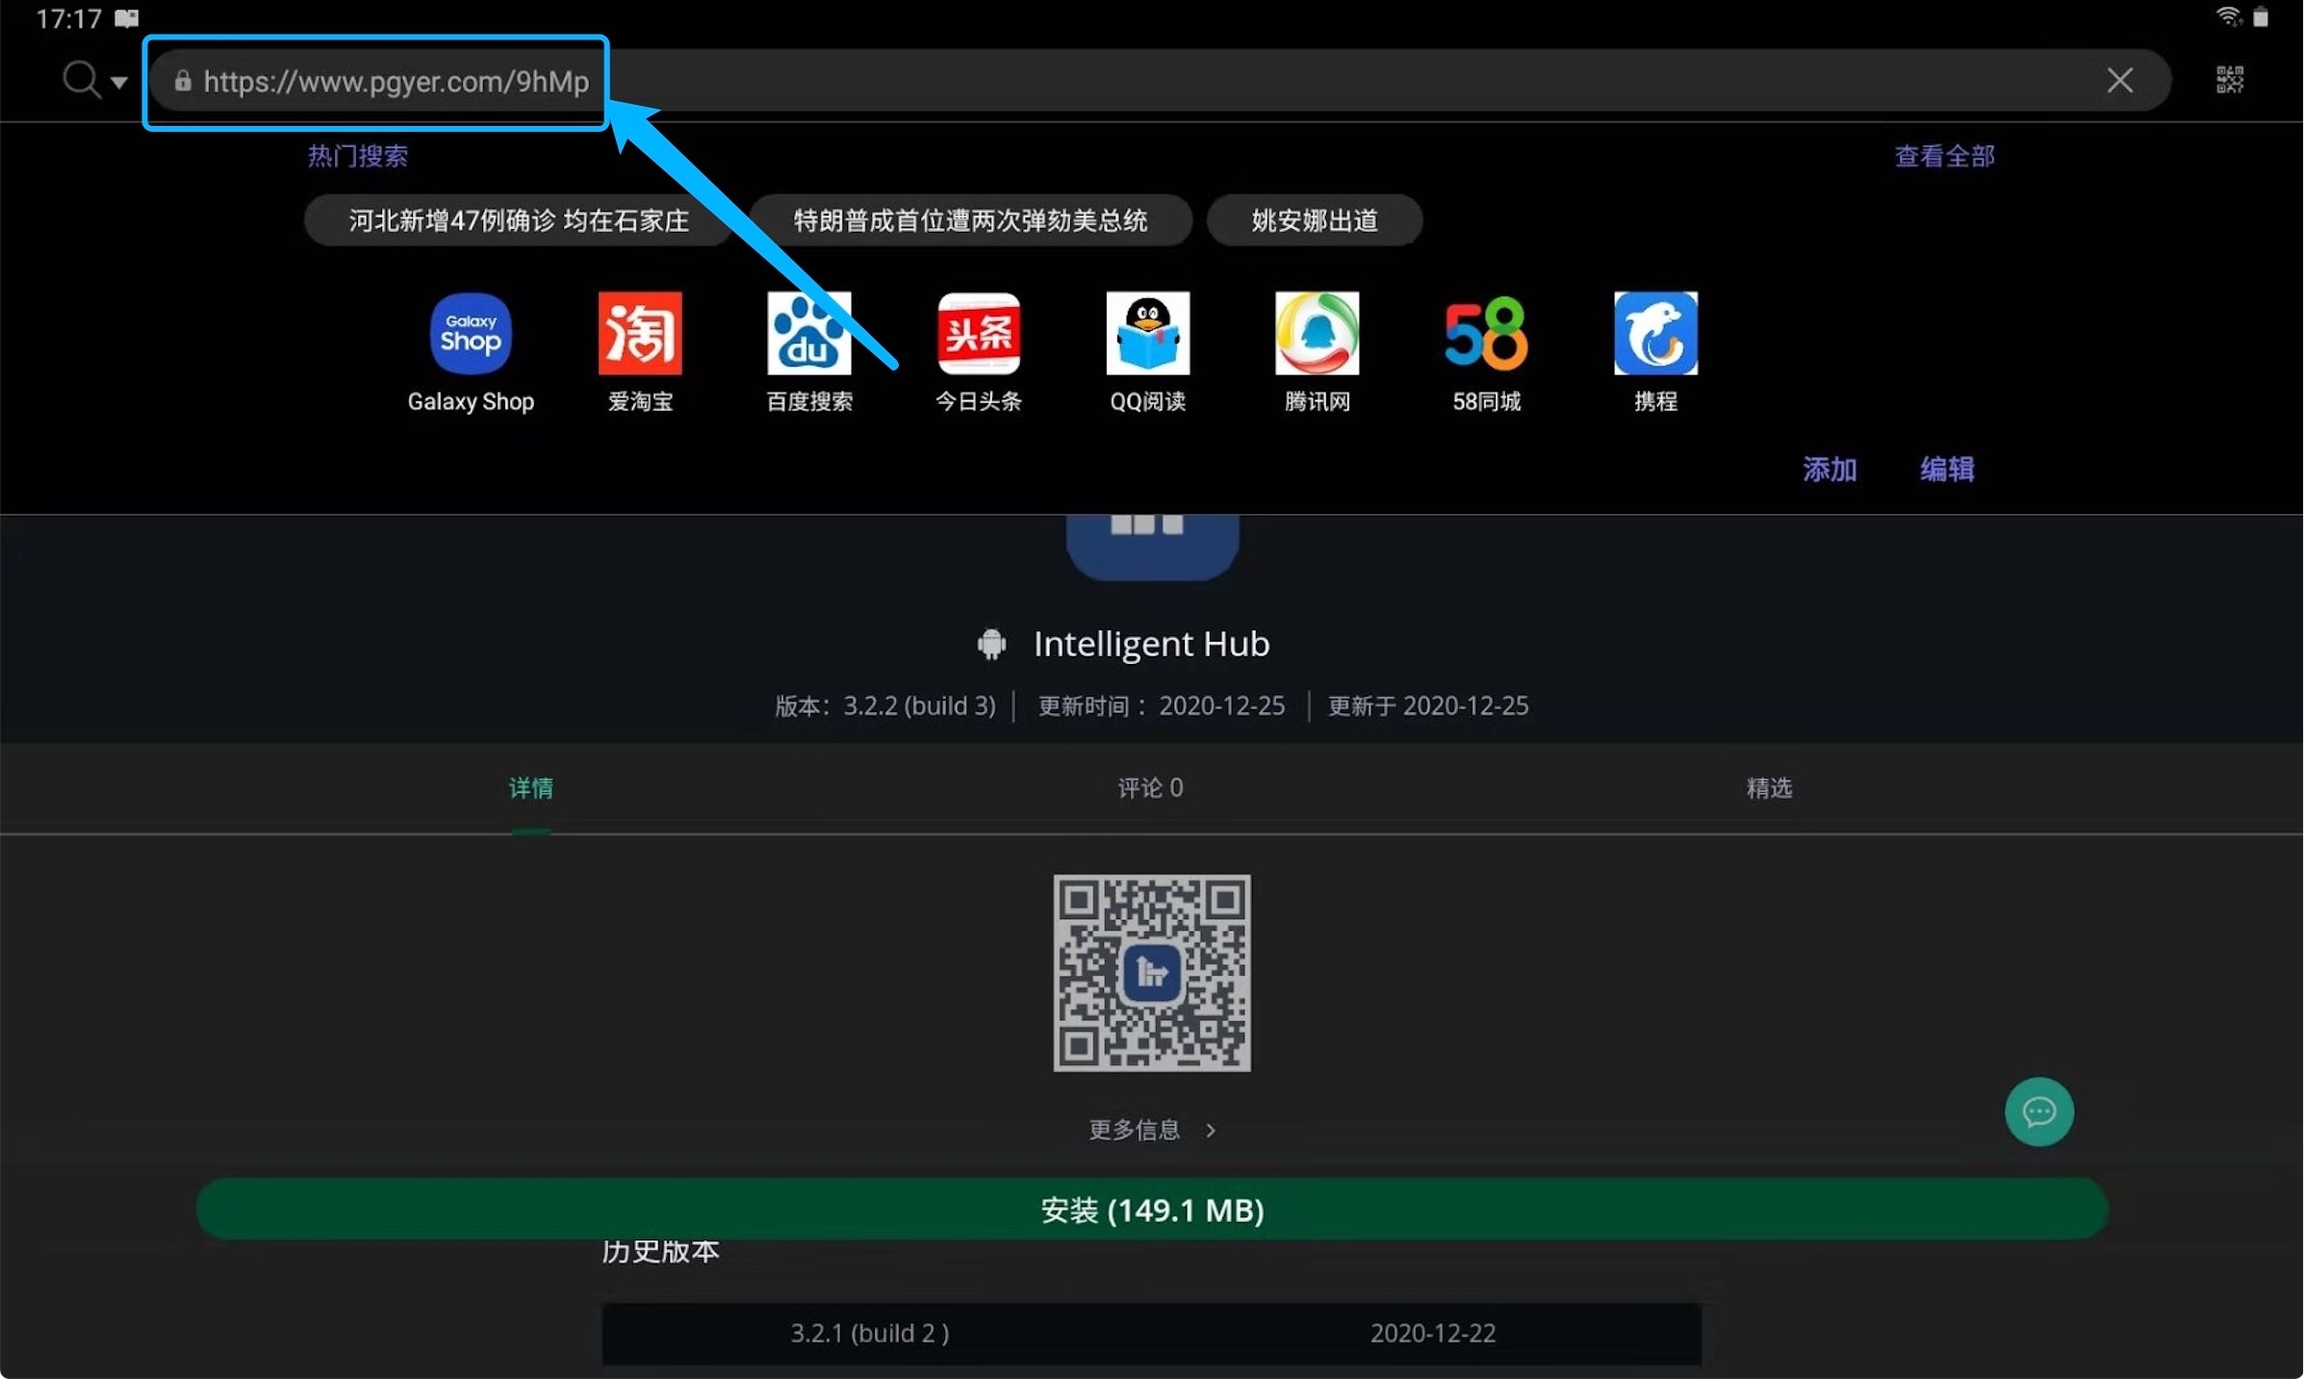Click the 查看全部 link
This screenshot has width=2304, height=1379.
pos(1943,156)
